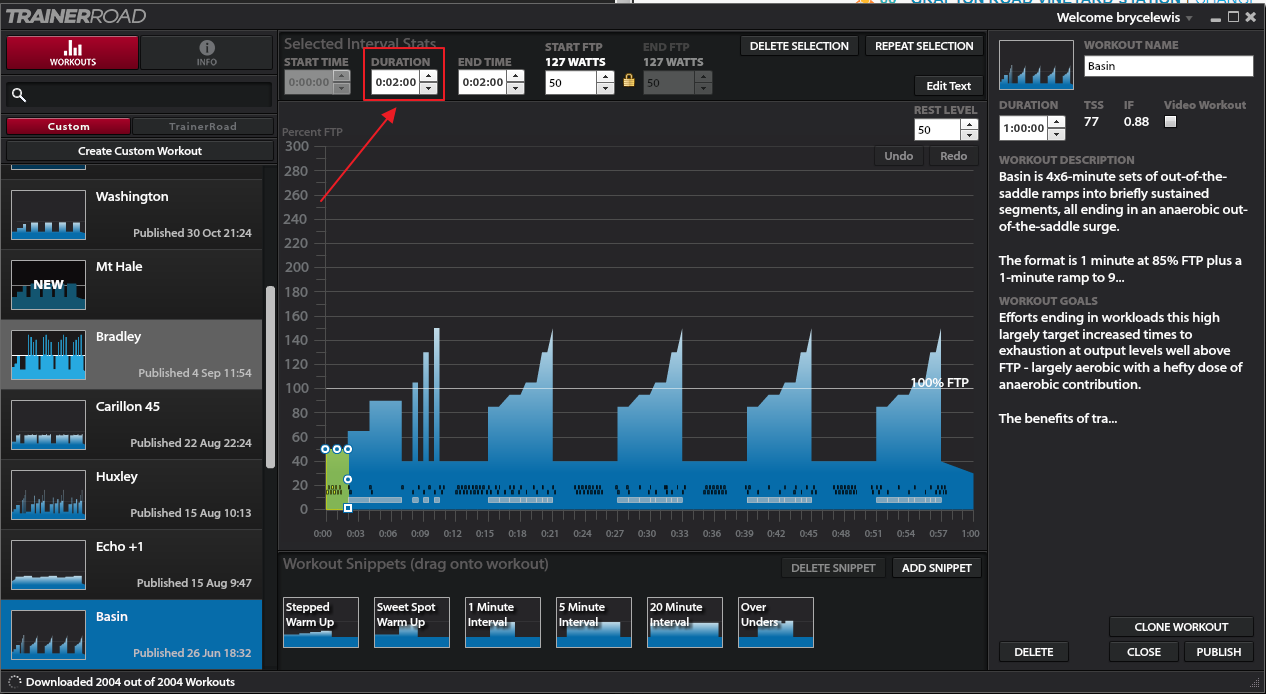Select 1 Minute Interval snippet
The image size is (1266, 694).
coord(503,623)
